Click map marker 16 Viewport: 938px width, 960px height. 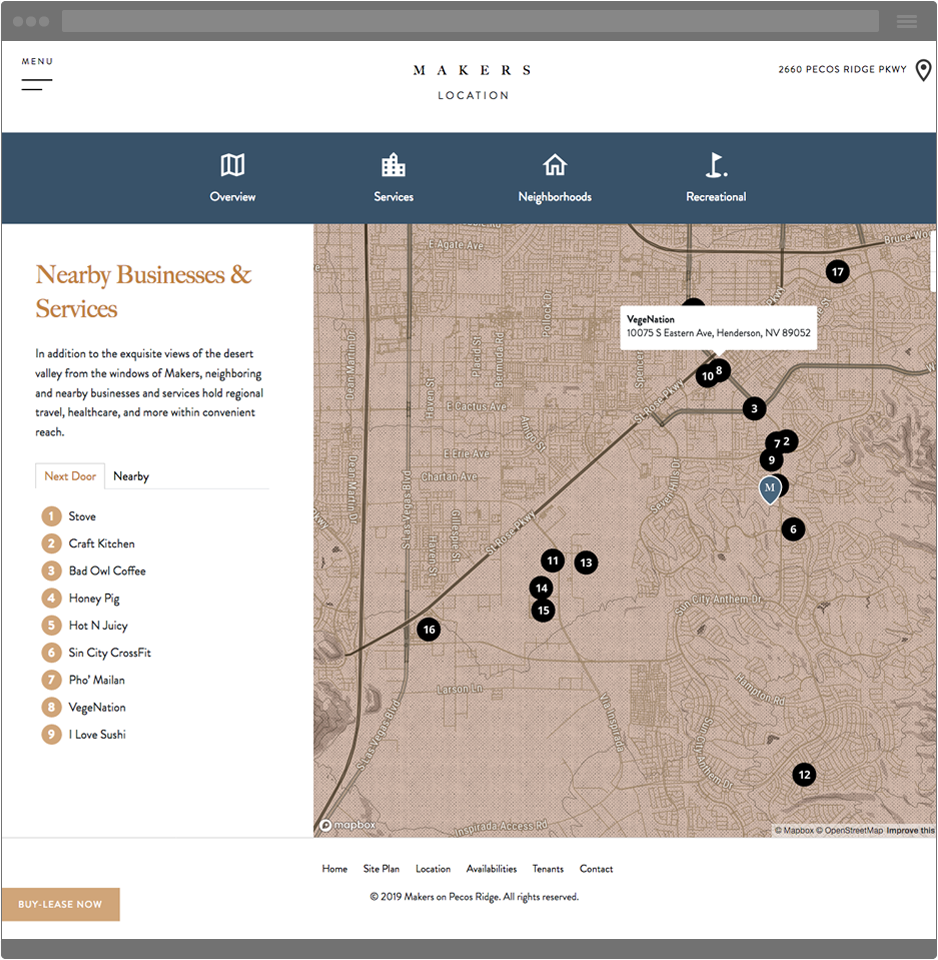(x=429, y=629)
